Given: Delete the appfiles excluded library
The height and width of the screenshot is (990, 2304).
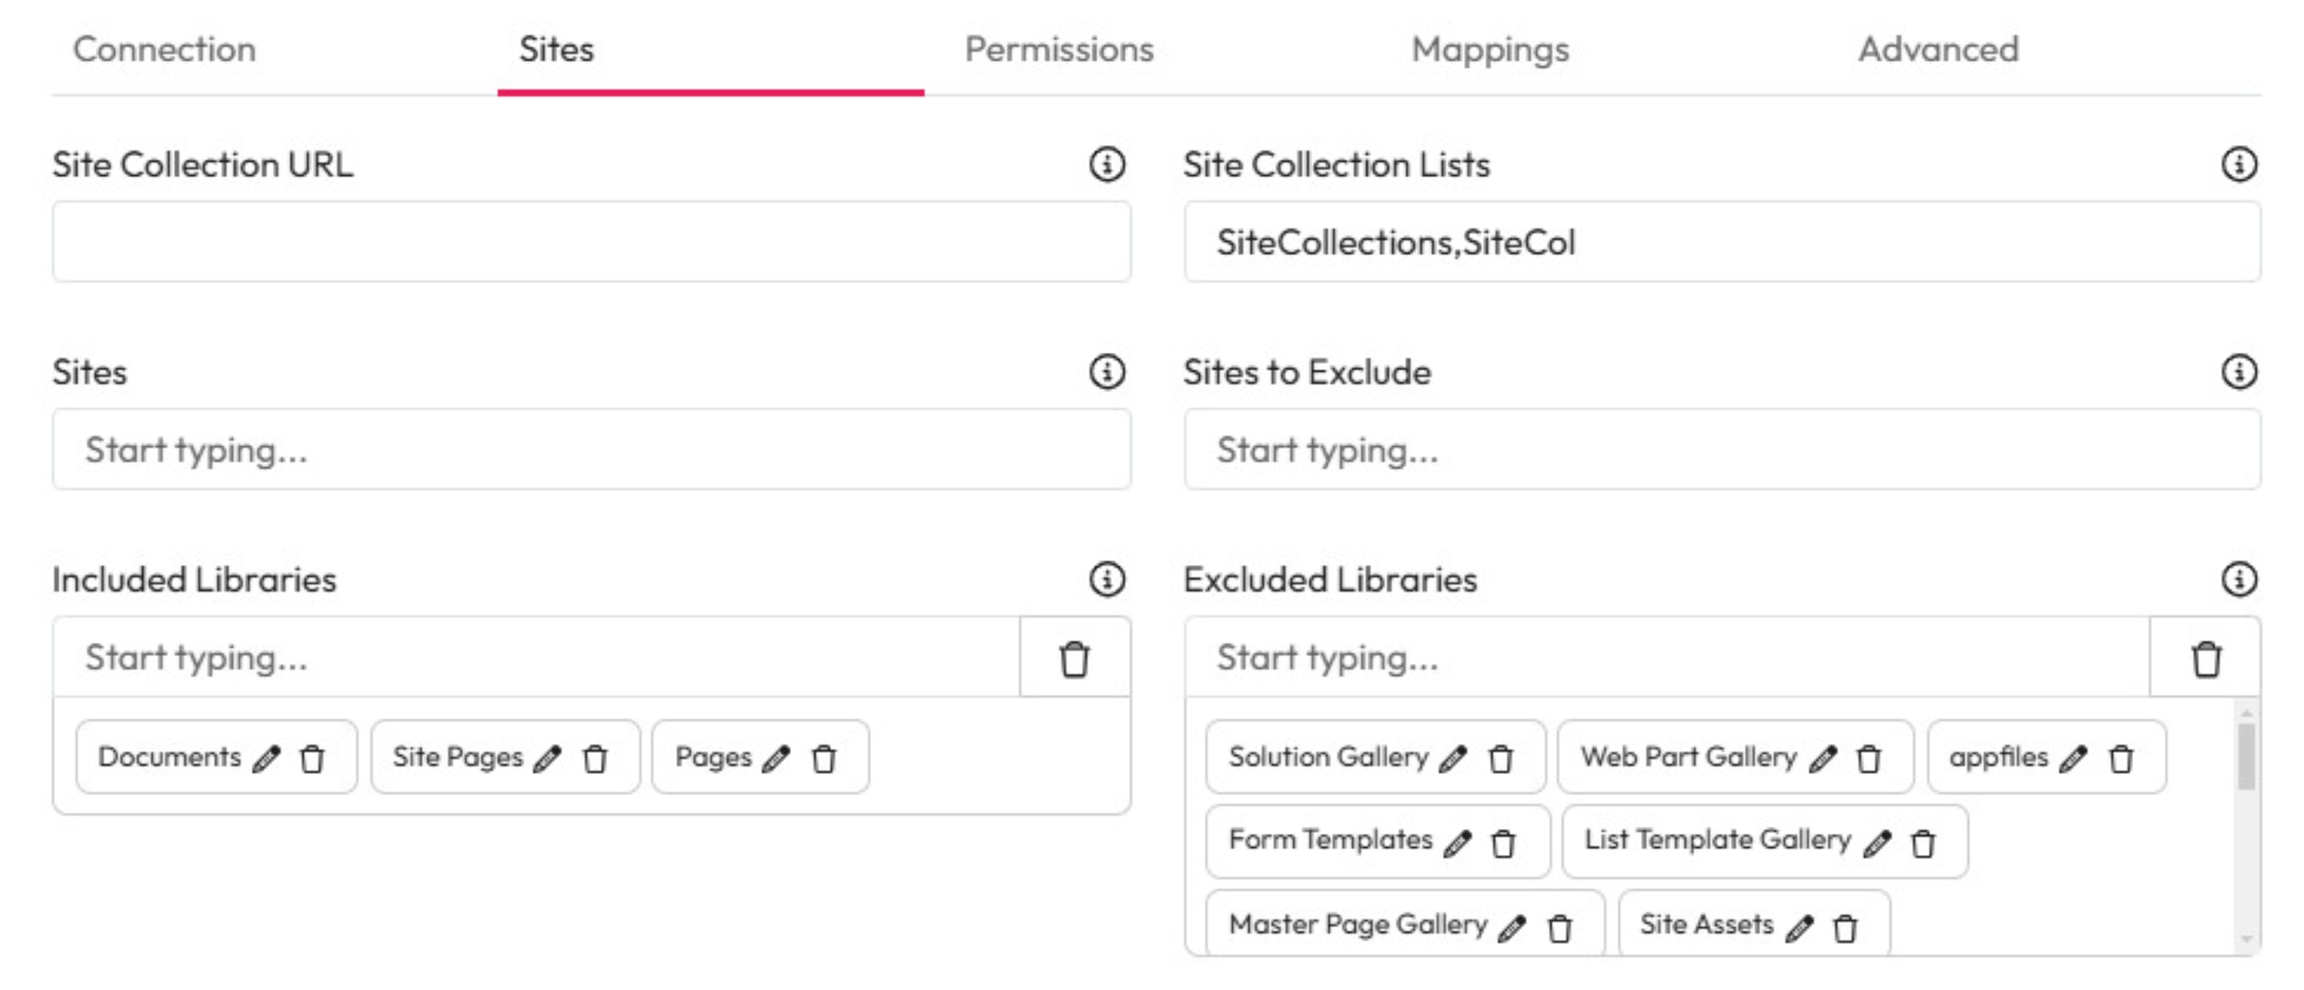Looking at the screenshot, I should tap(2120, 759).
